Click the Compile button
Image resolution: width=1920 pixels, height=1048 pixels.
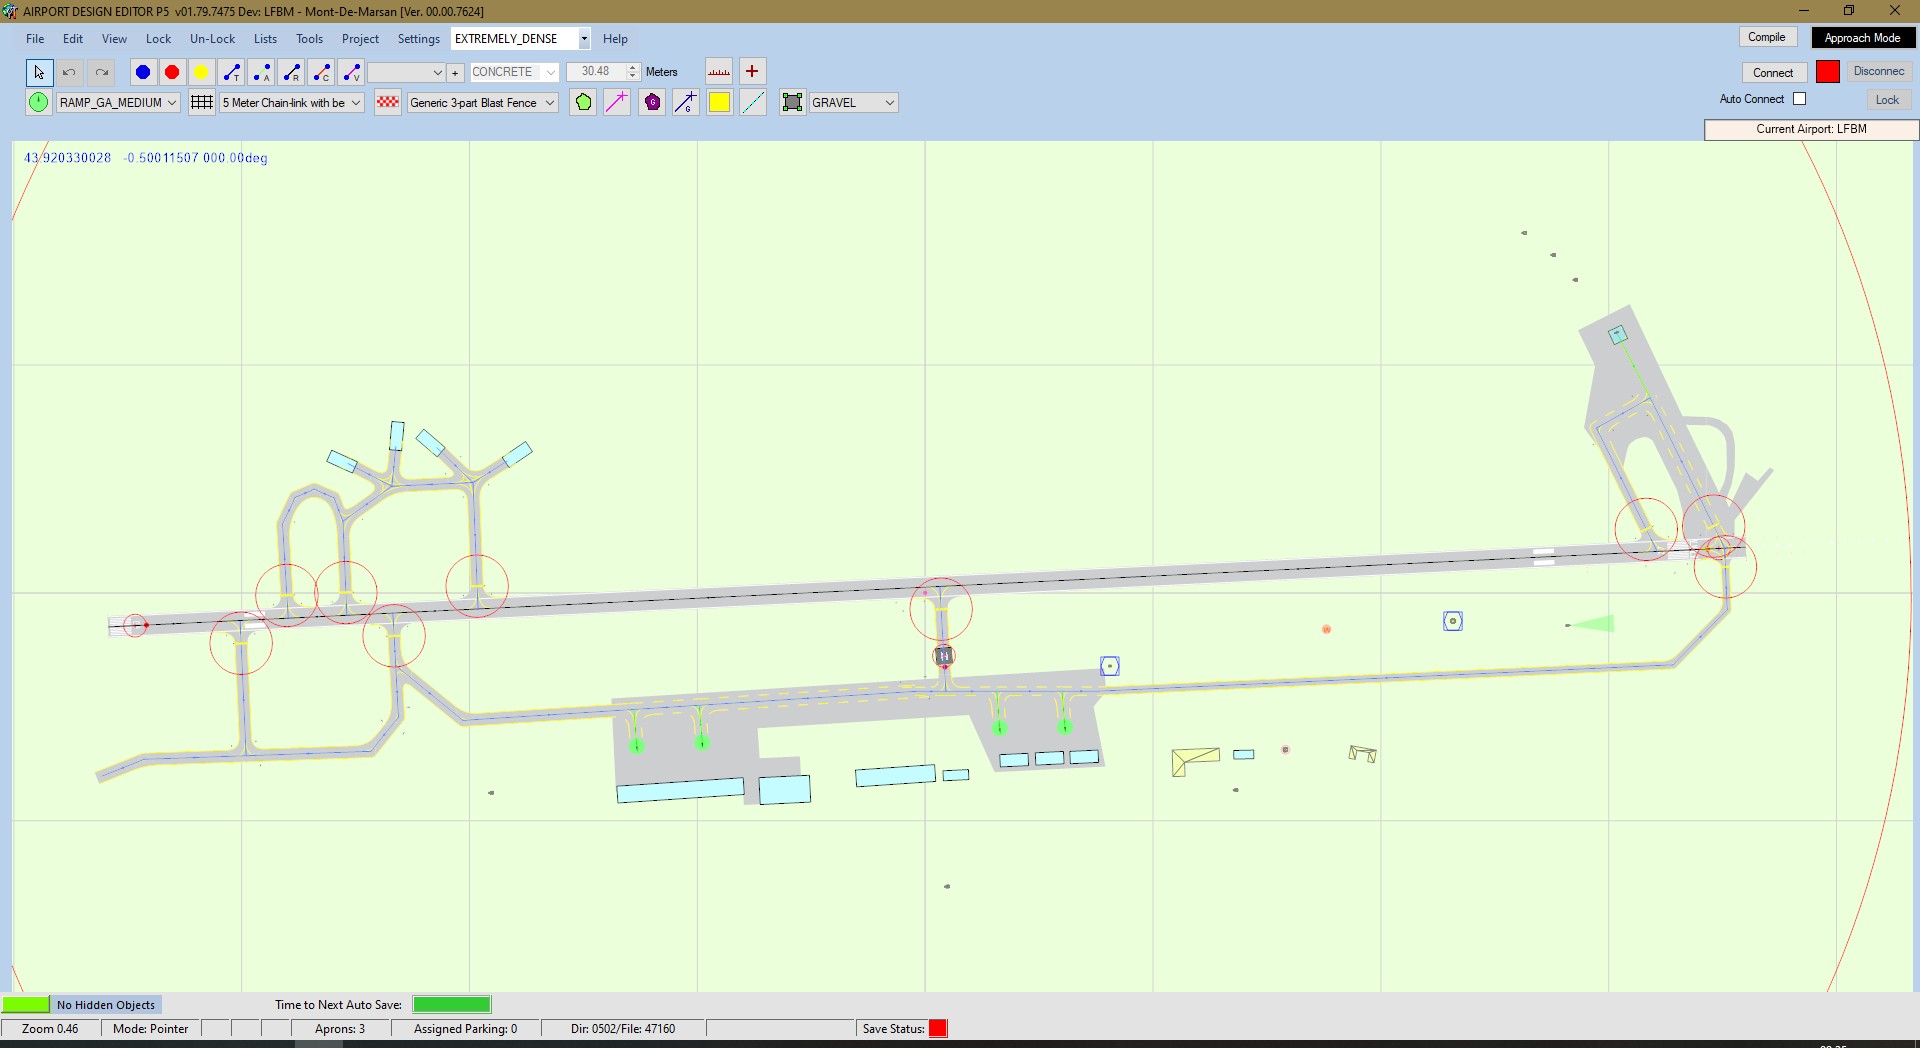(1767, 37)
